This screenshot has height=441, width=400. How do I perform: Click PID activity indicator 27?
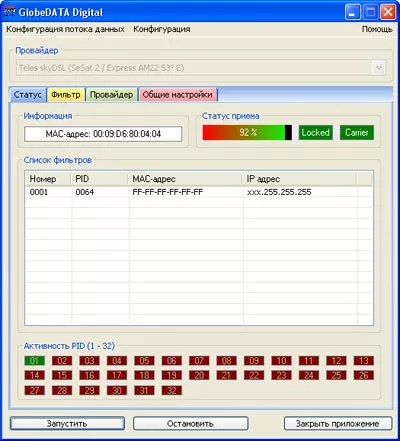34,390
